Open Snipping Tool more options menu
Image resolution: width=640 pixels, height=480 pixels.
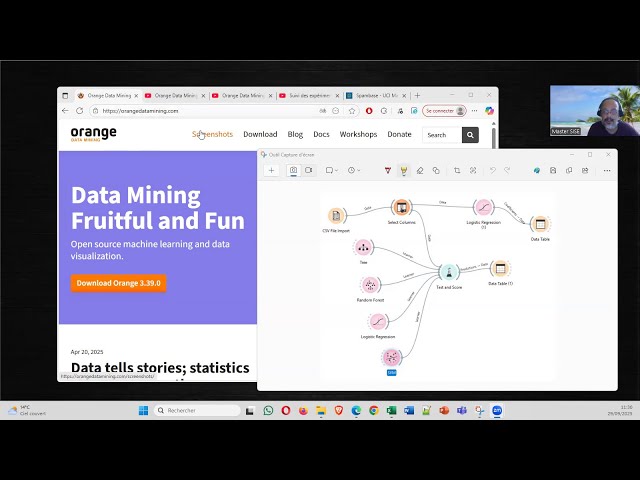[607, 170]
